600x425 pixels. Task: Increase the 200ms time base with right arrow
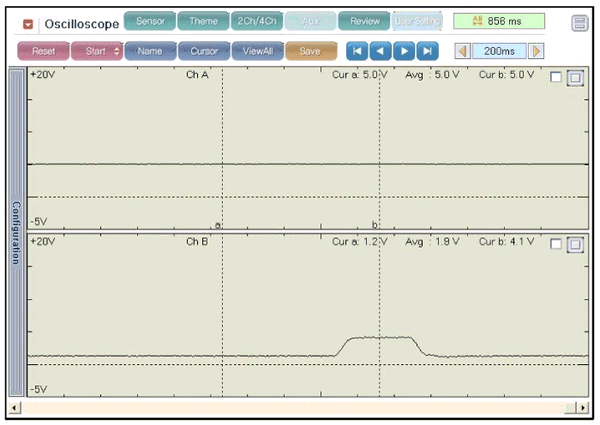pos(537,50)
